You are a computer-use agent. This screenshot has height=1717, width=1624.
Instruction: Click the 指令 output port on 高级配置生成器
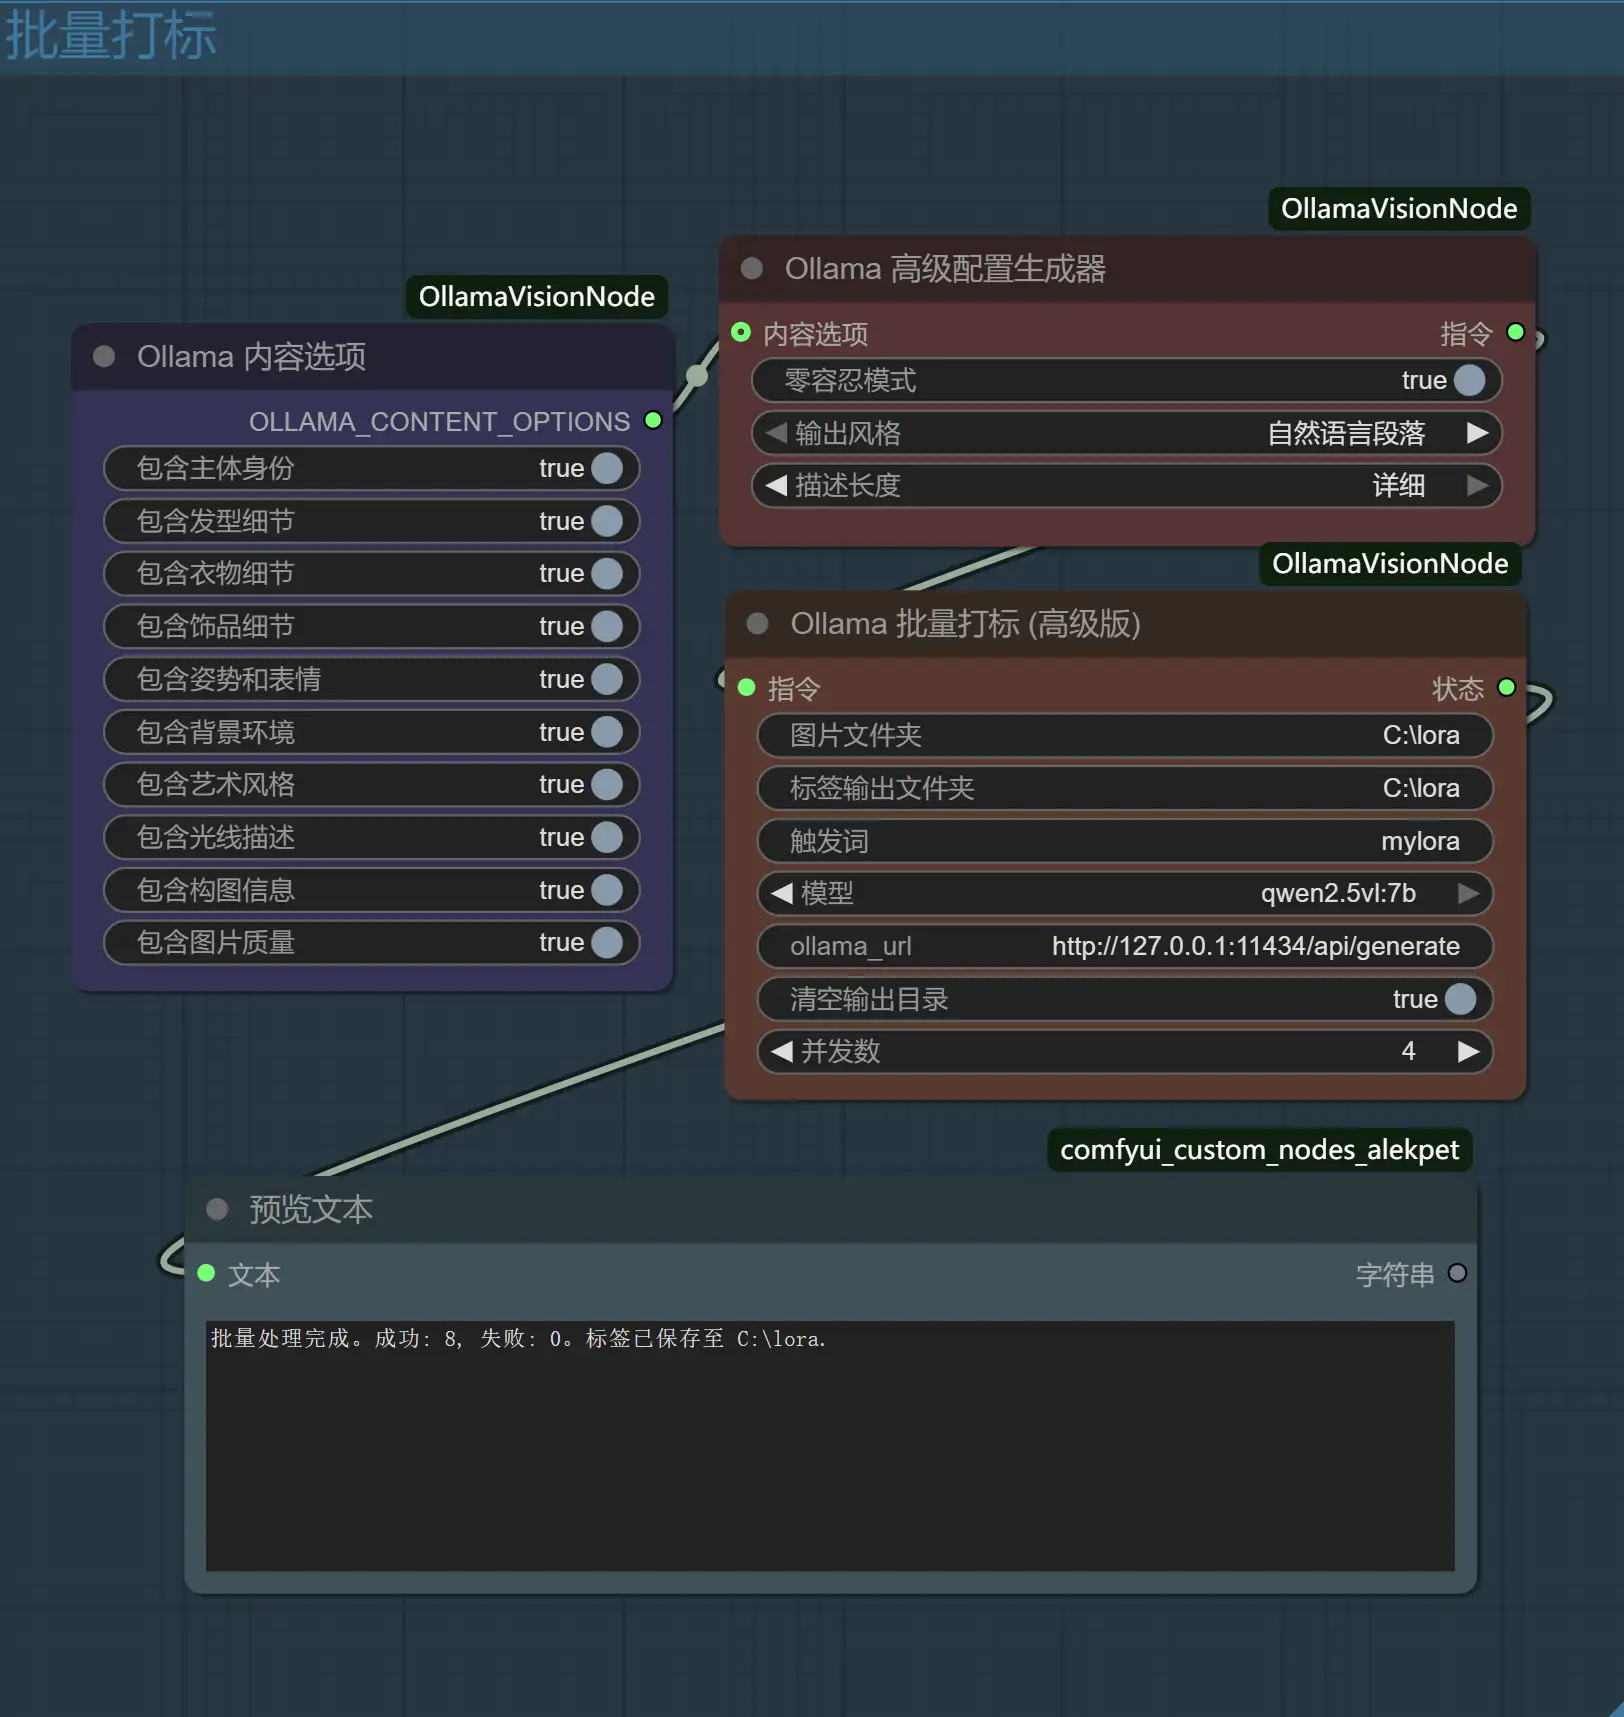coord(1515,332)
